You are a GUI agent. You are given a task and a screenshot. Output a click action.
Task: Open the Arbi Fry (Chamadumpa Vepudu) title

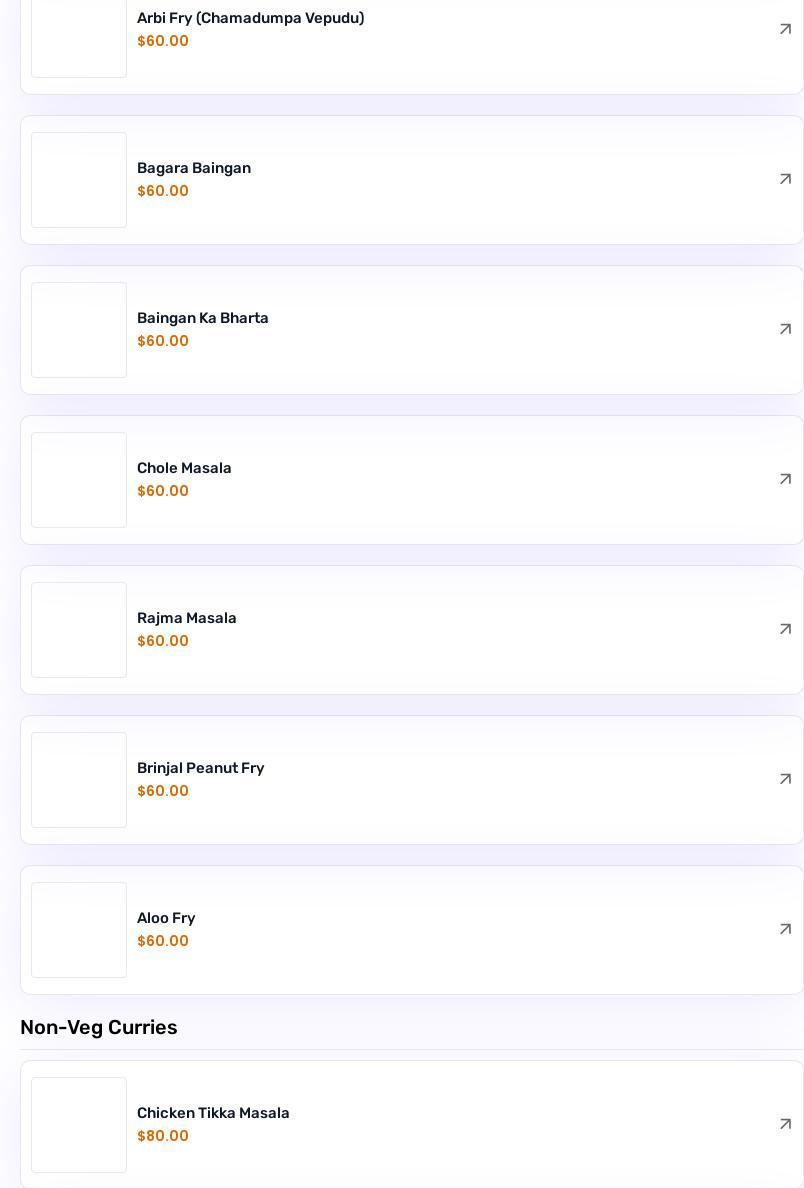pos(250,18)
